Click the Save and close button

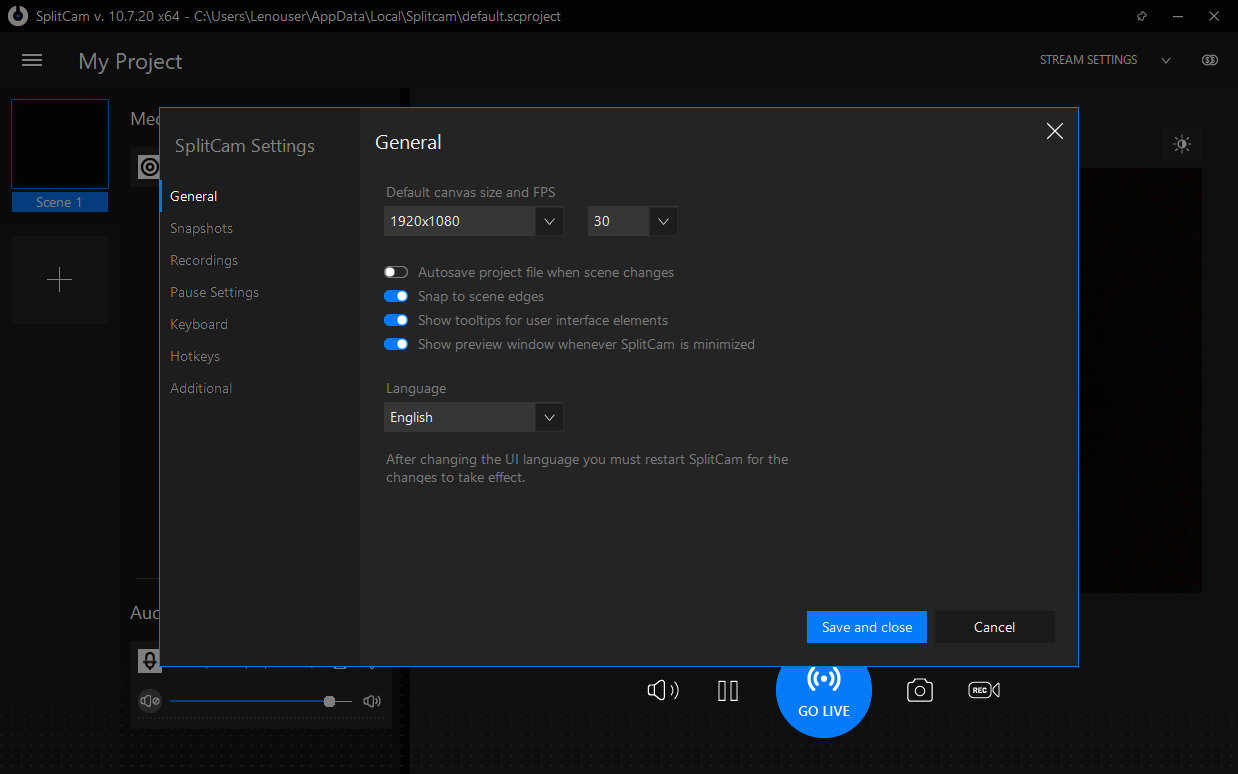coord(867,627)
